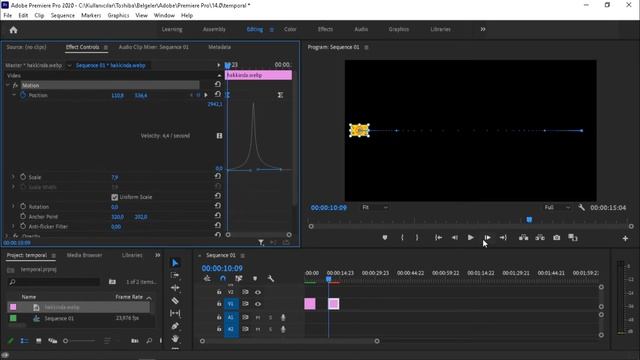The image size is (640, 360).
Task: Select the Slip tool
Action: pyautogui.click(x=175, y=313)
